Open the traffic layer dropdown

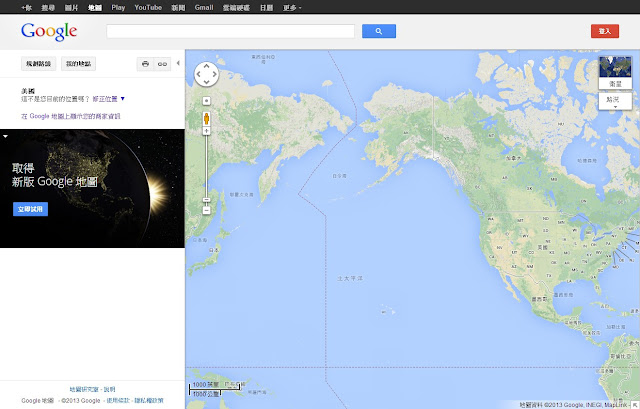coord(615,101)
